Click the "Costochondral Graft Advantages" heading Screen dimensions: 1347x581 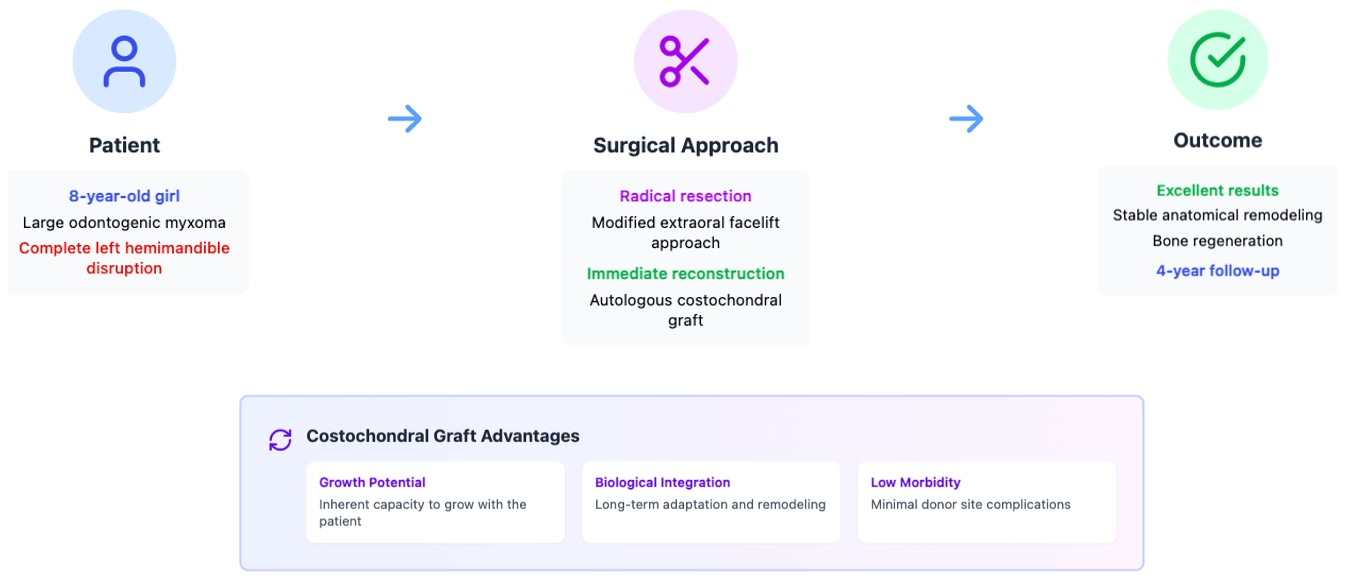point(442,436)
